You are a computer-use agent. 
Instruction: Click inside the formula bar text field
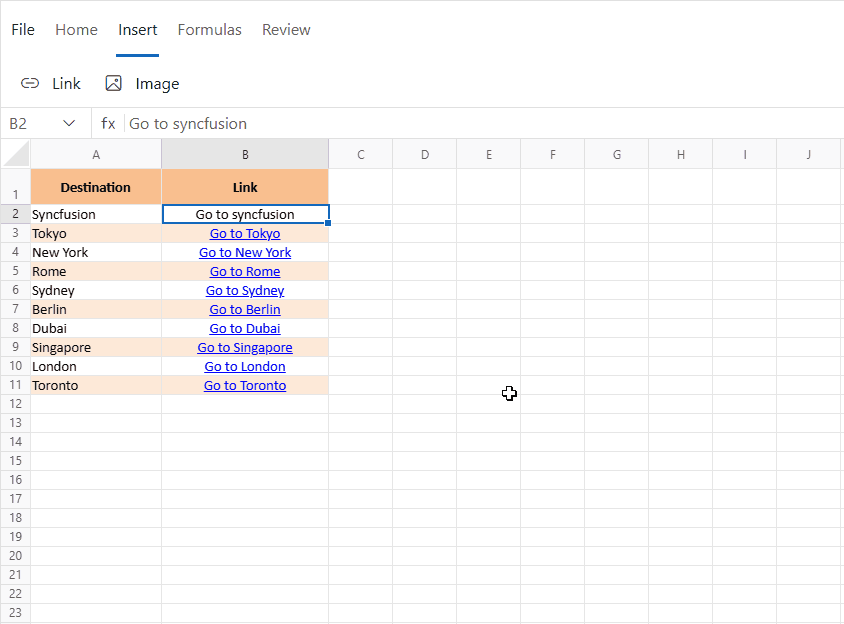click(x=480, y=124)
